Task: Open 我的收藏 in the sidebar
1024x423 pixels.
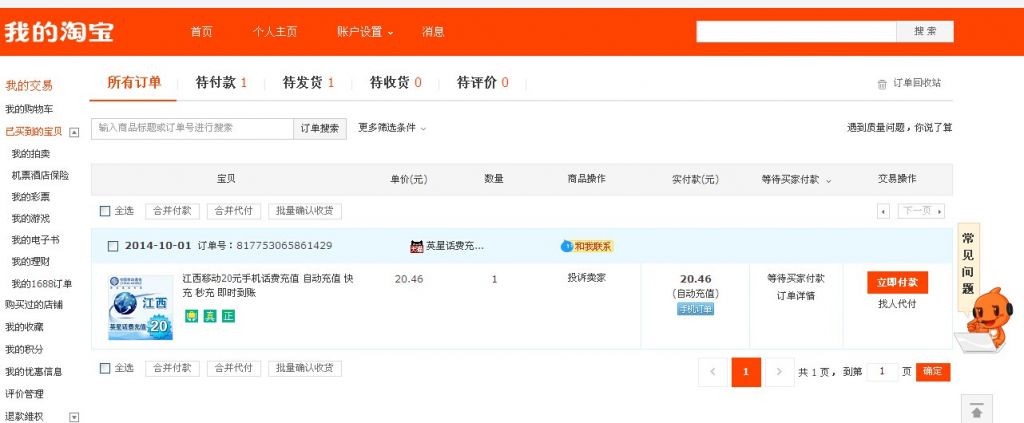Action: coord(24,327)
